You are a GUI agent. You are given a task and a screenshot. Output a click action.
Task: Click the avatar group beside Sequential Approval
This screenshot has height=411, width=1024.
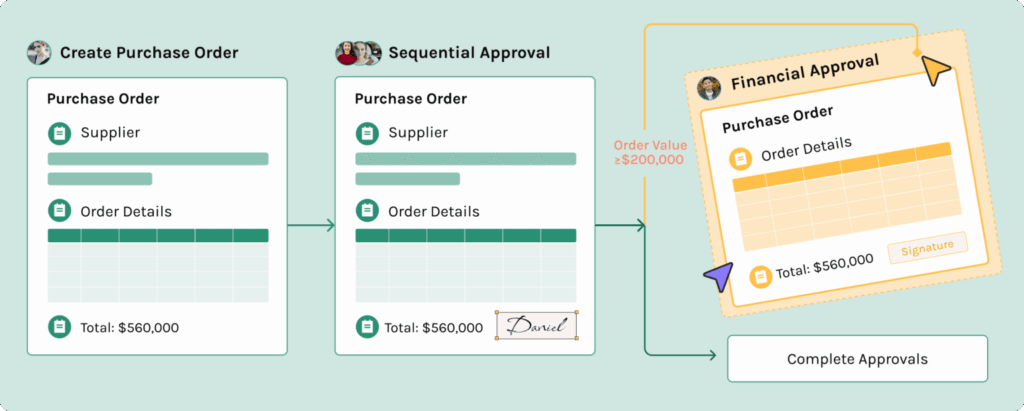[x=359, y=53]
